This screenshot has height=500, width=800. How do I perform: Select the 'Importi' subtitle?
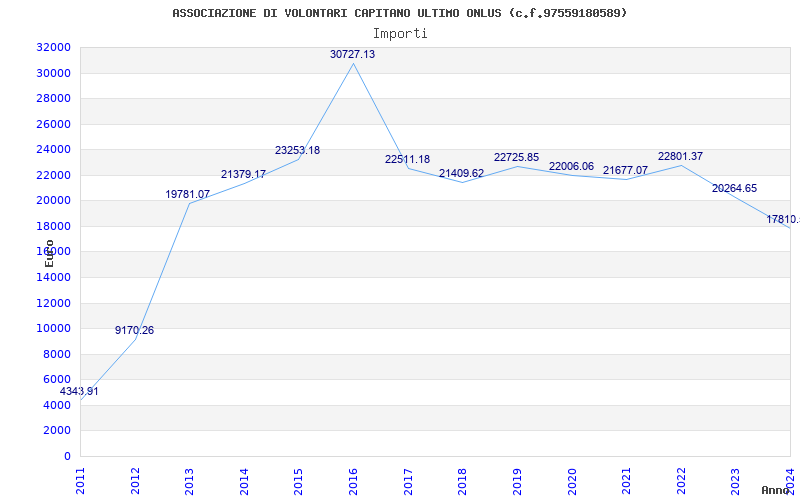click(x=400, y=34)
